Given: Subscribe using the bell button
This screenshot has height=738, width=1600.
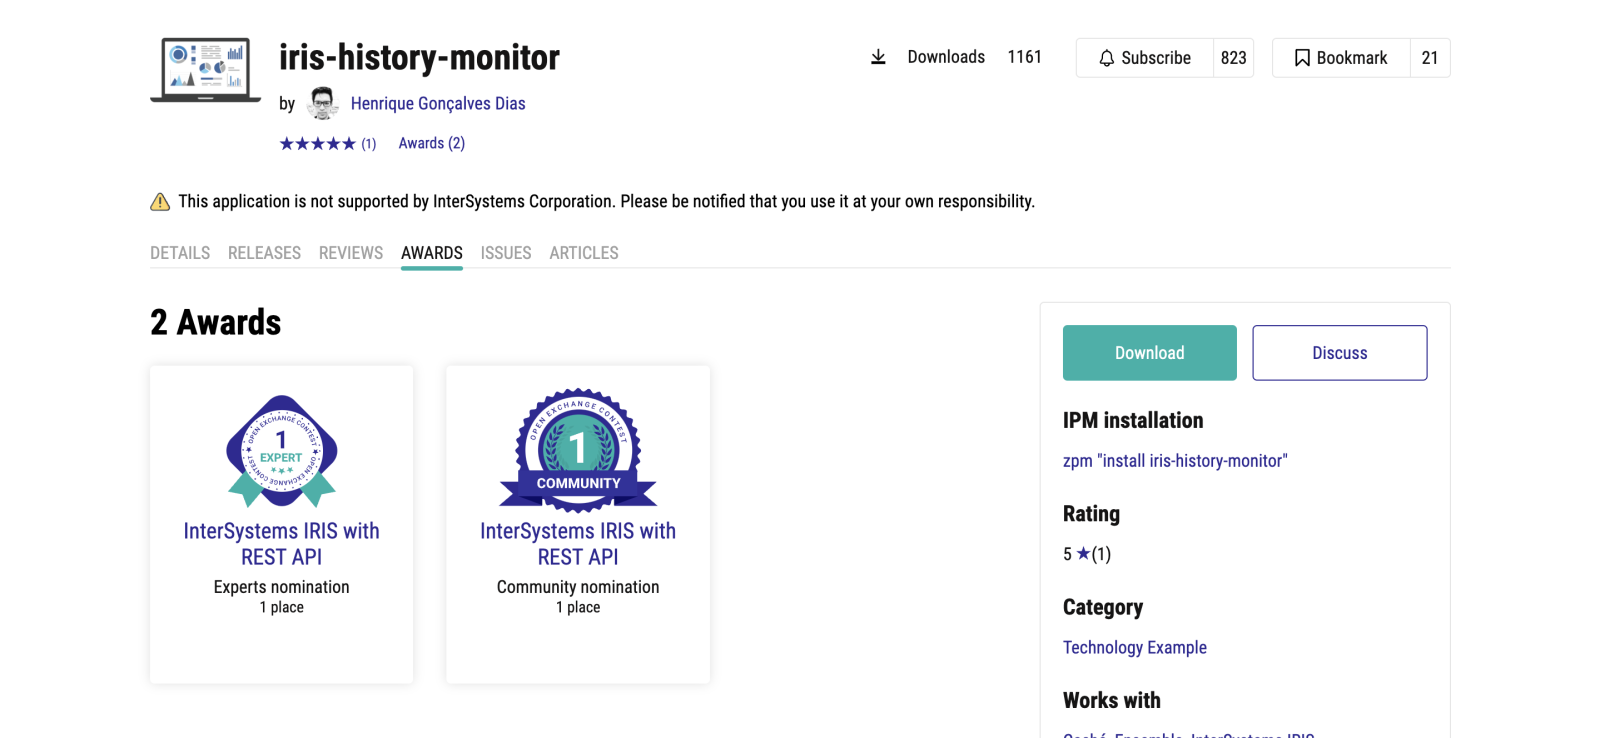Looking at the screenshot, I should [x=1145, y=58].
